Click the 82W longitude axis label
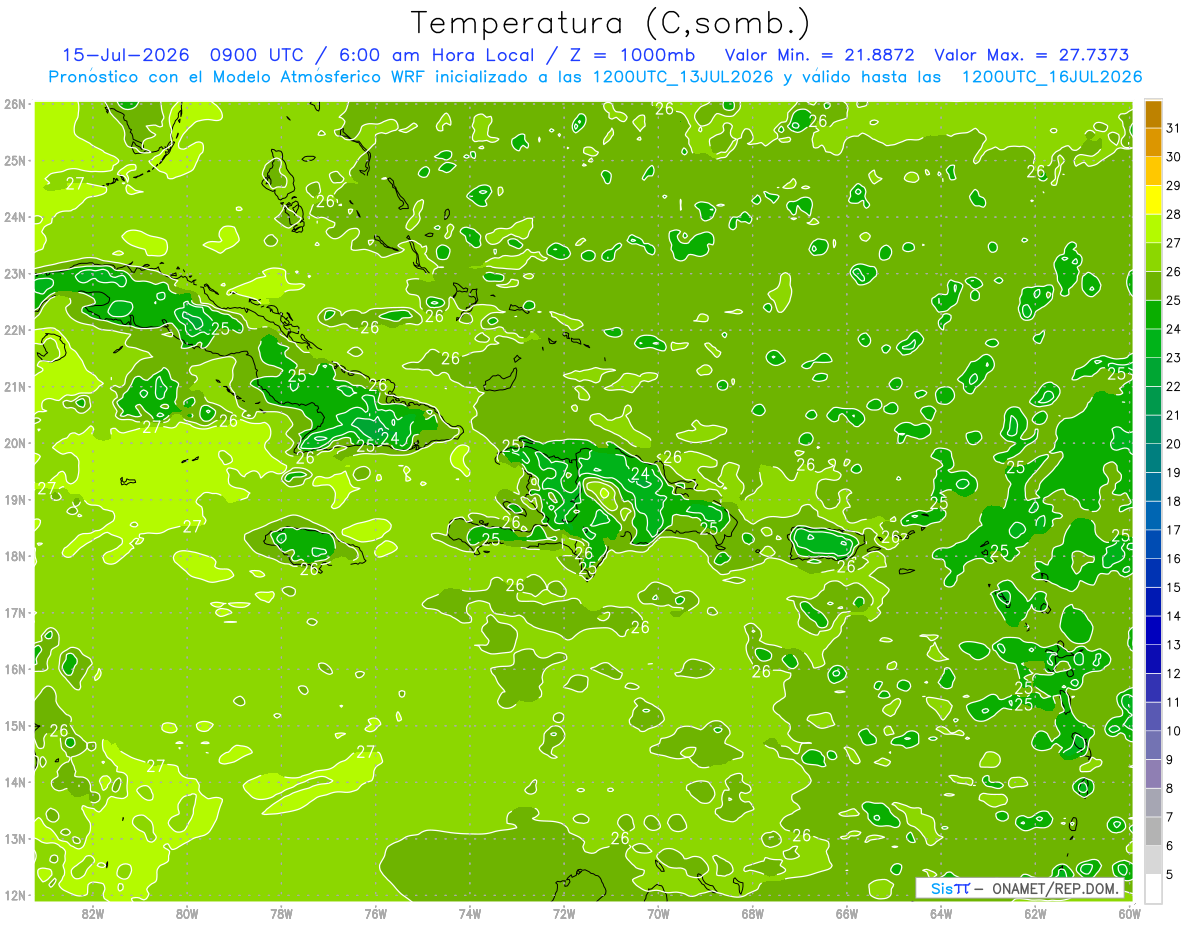 93,913
